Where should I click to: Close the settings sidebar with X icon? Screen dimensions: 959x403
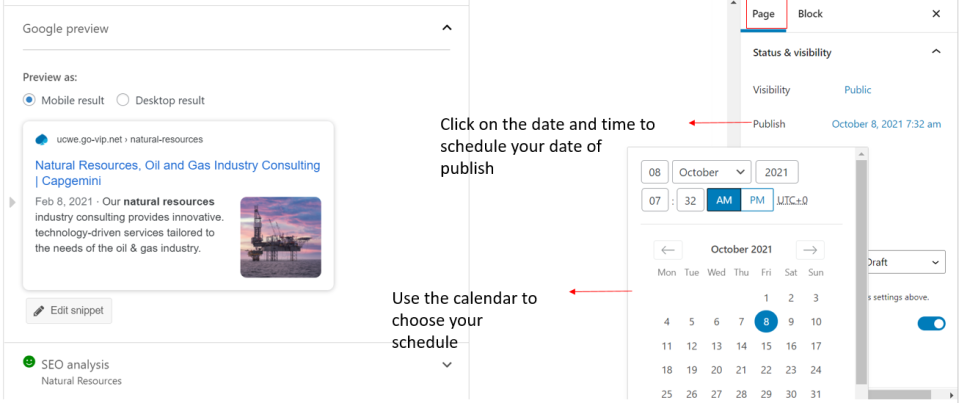point(936,14)
